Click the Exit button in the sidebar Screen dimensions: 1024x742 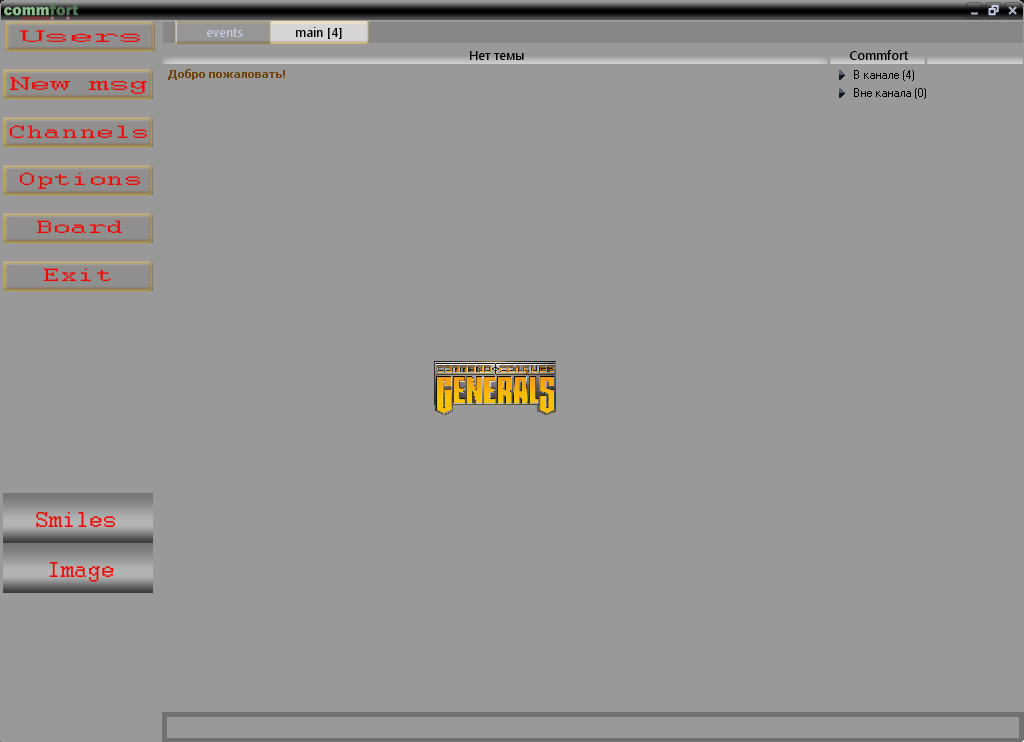pos(78,276)
